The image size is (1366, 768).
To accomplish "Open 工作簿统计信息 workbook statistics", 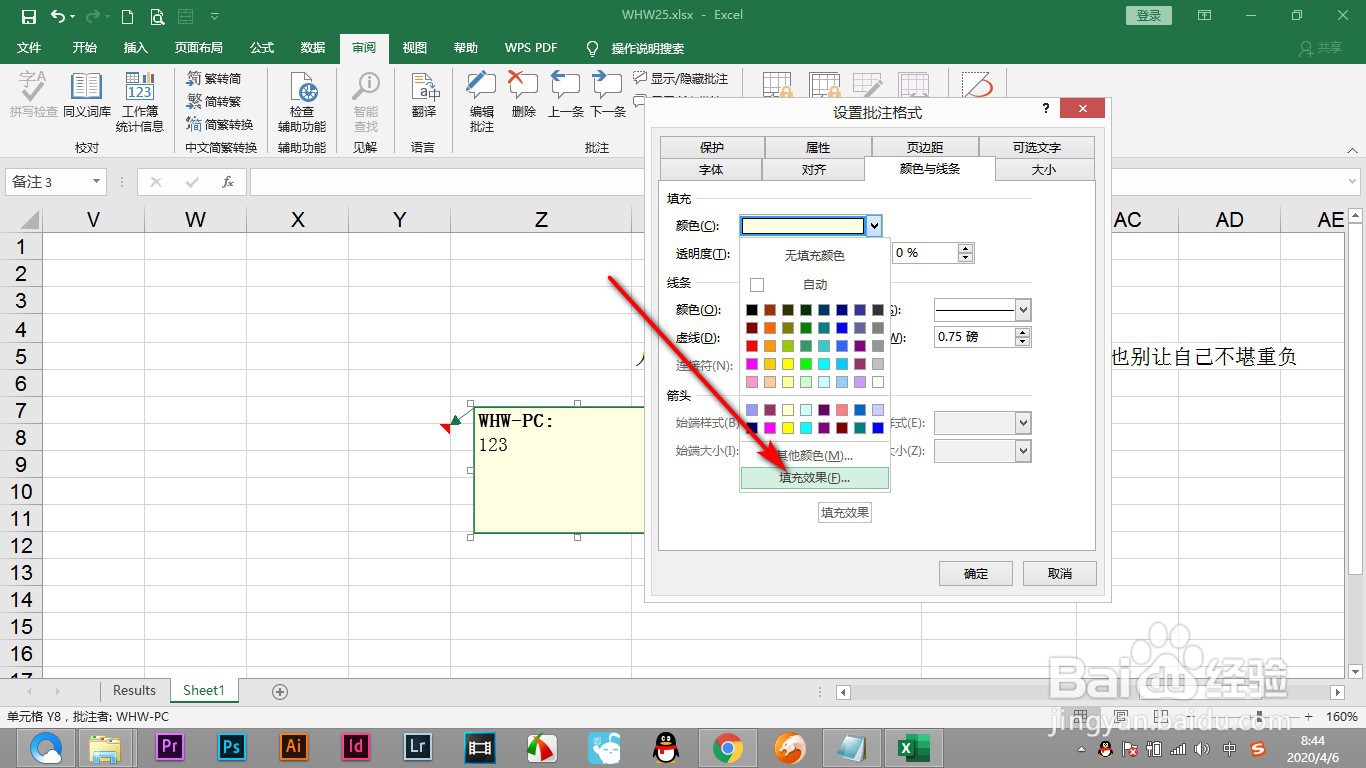I will (140, 102).
